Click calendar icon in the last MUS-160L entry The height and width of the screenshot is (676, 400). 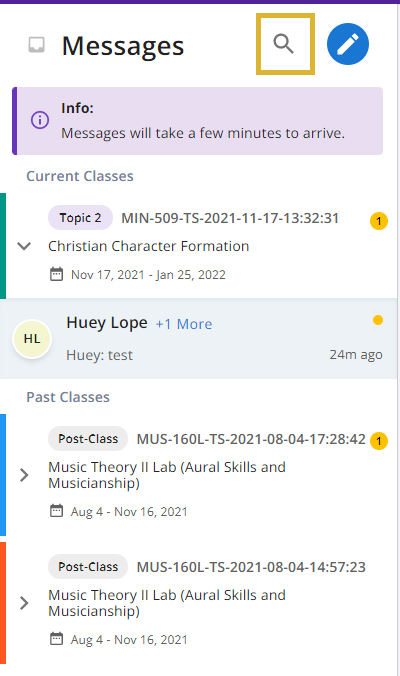[x=56, y=639]
